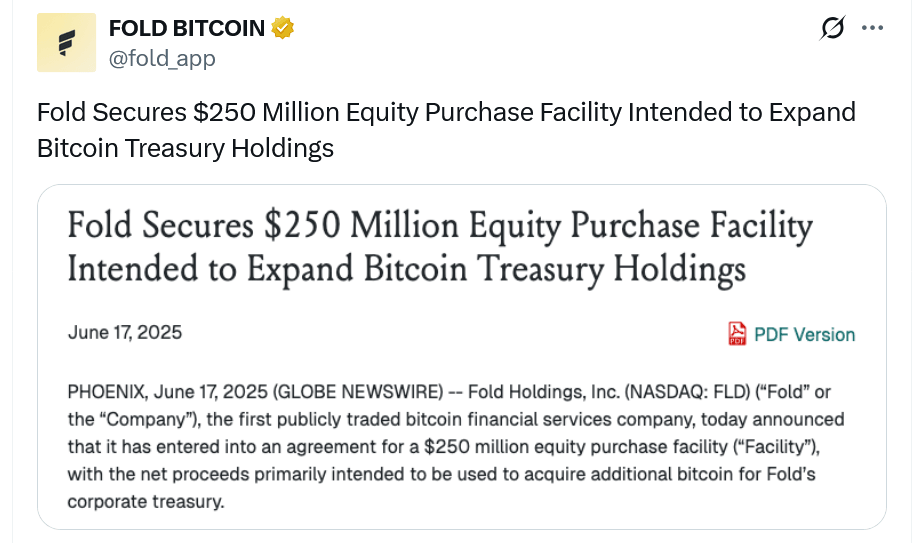Screen dimensions: 922x543
Task: Click the red PDF file icon
Action: coord(737,334)
